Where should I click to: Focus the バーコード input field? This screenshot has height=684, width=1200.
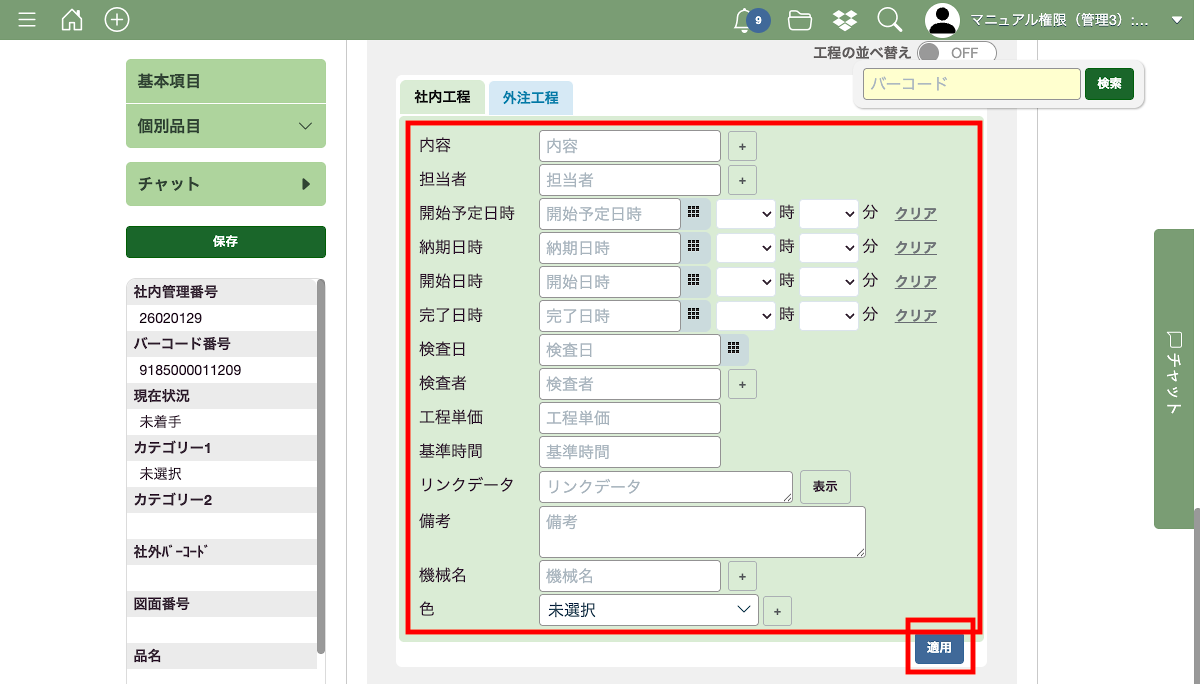click(971, 84)
